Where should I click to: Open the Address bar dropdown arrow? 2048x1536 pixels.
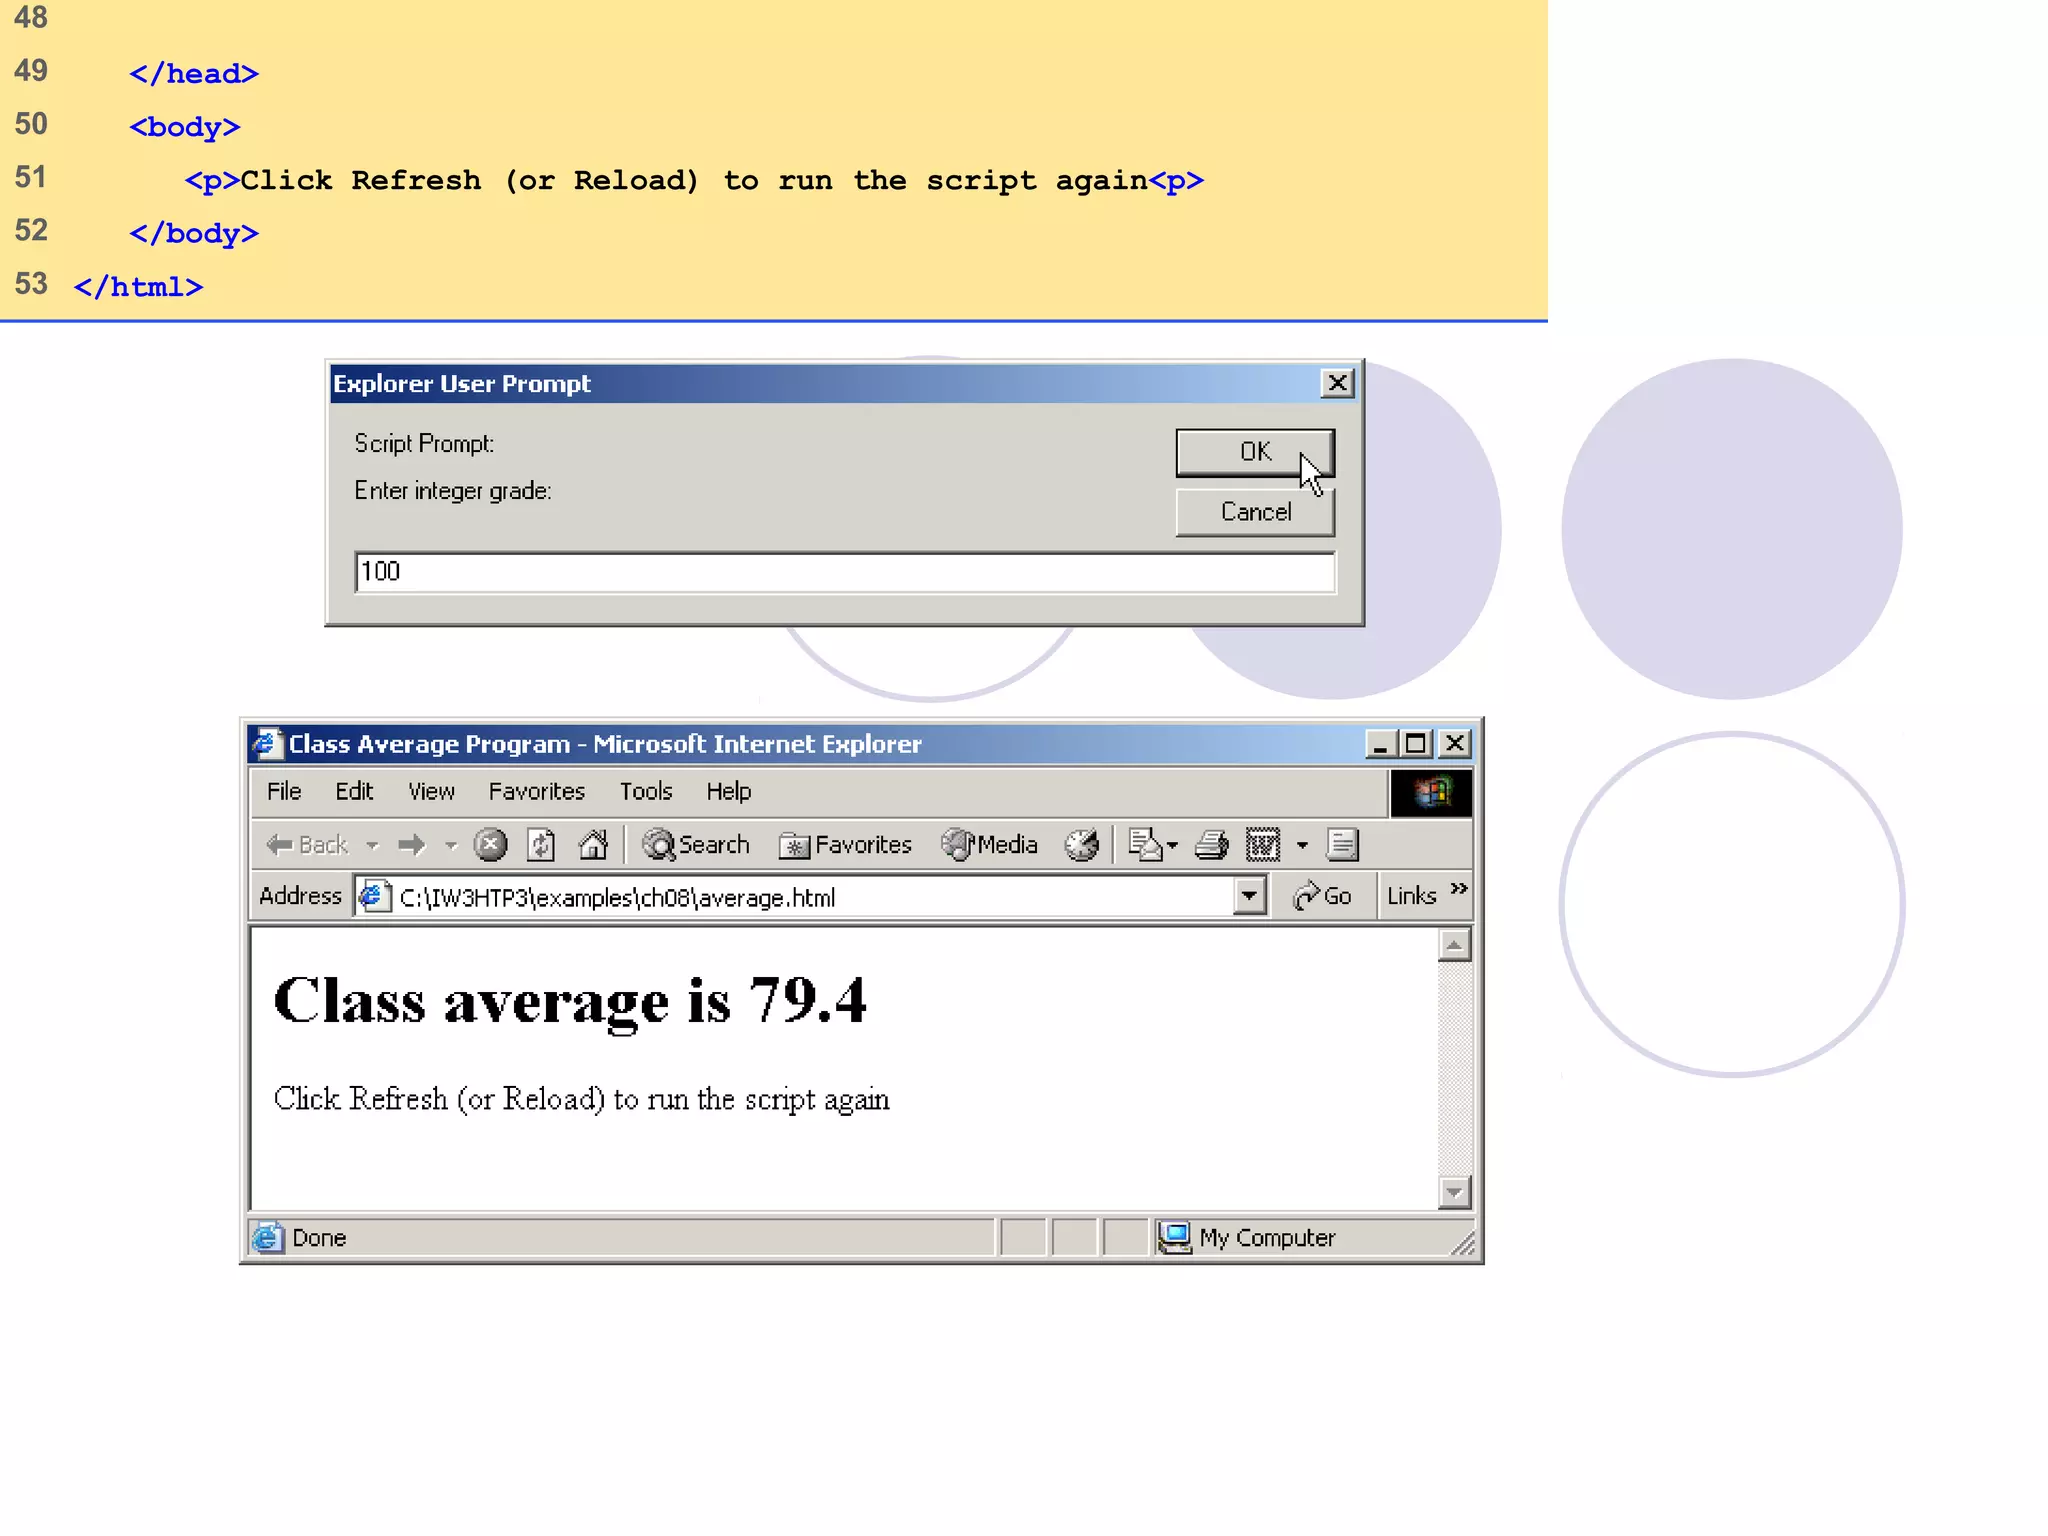tap(1249, 896)
